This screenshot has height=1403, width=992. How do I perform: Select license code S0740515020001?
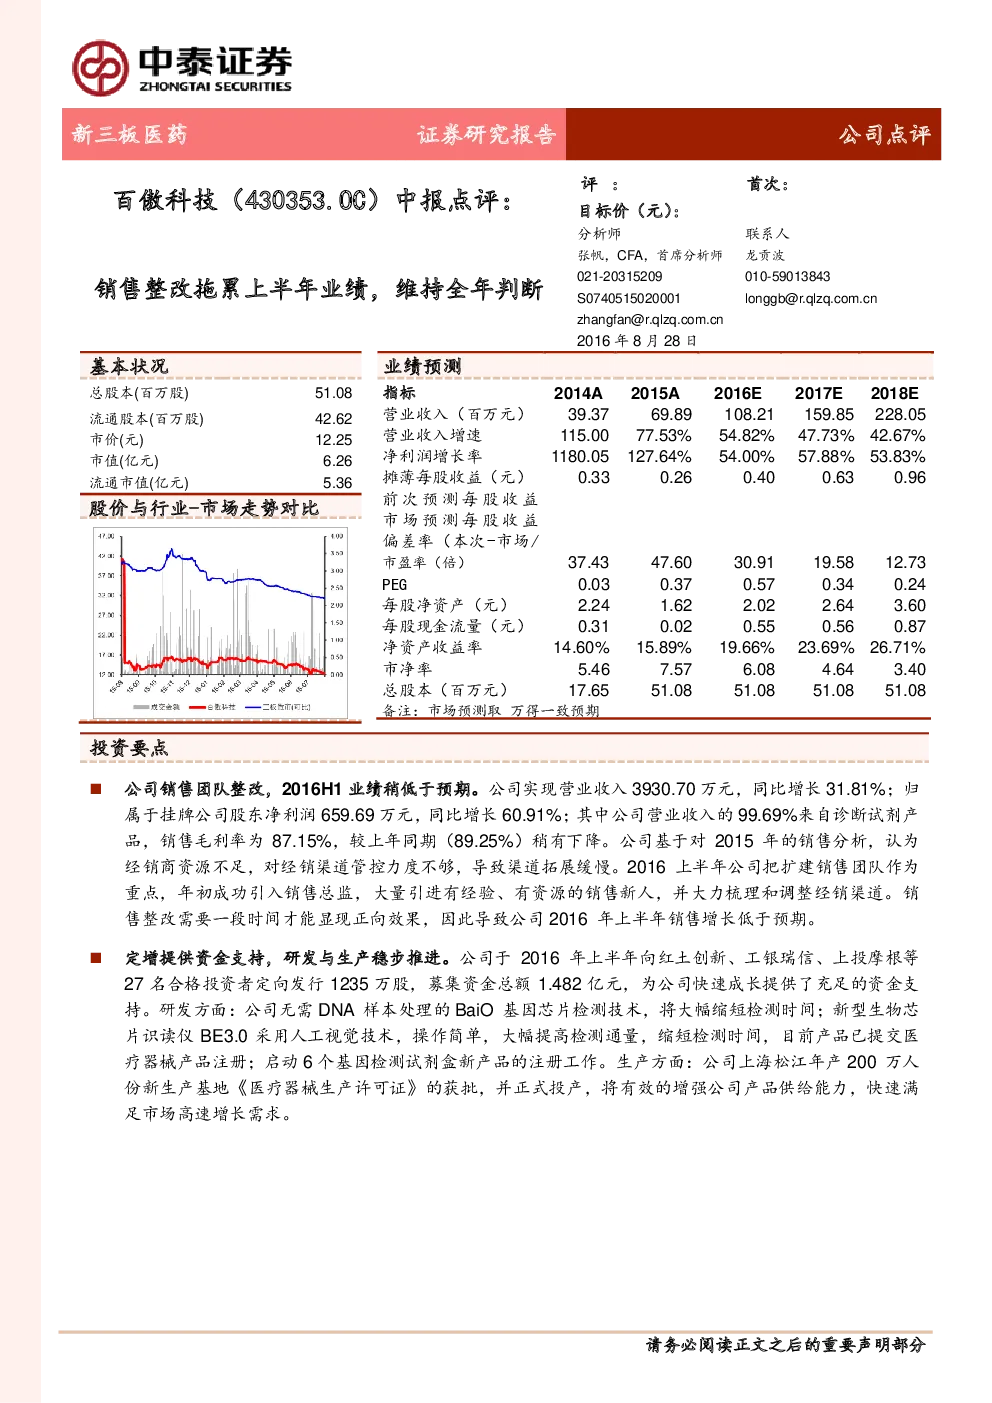[x=629, y=298]
